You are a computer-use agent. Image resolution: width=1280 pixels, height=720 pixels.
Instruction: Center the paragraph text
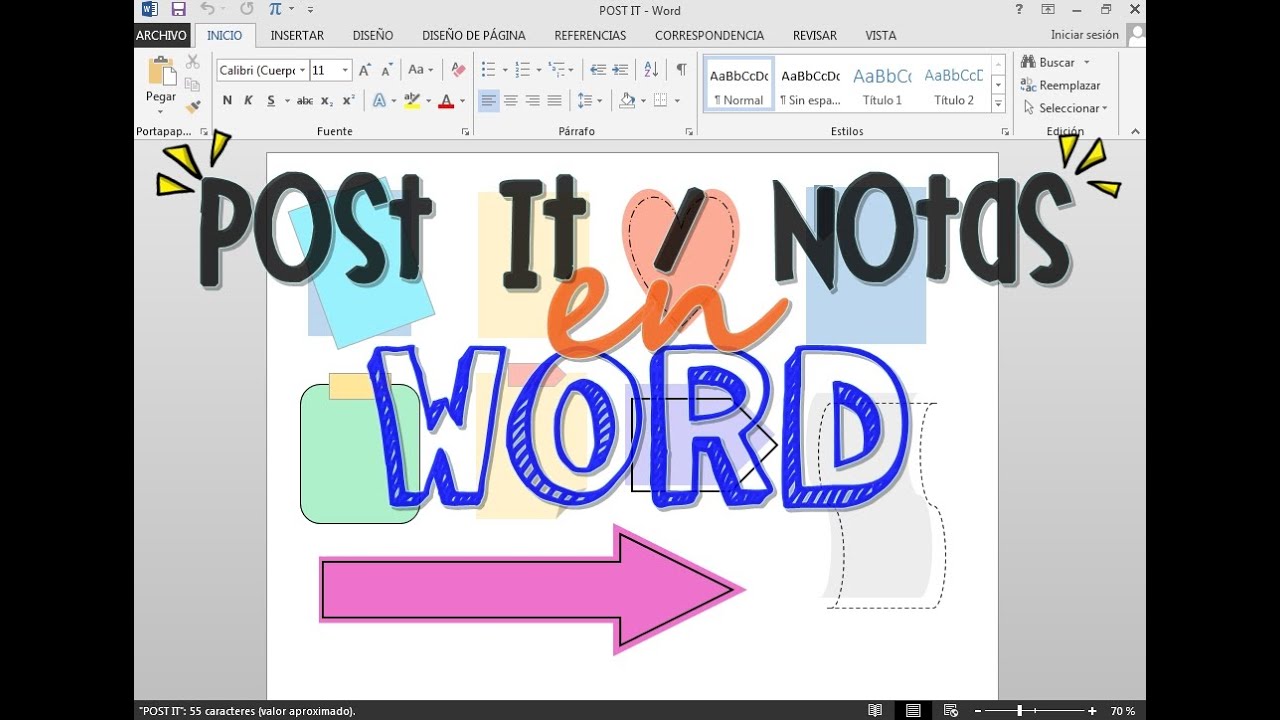tap(510, 101)
